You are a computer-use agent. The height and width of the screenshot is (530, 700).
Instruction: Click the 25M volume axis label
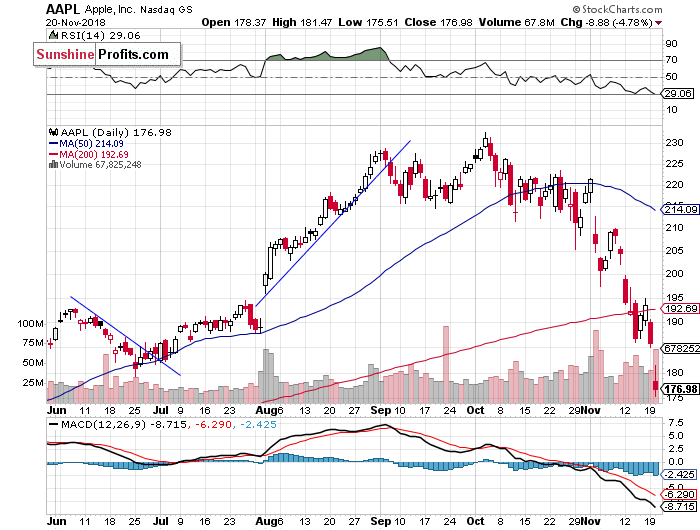click(x=33, y=383)
